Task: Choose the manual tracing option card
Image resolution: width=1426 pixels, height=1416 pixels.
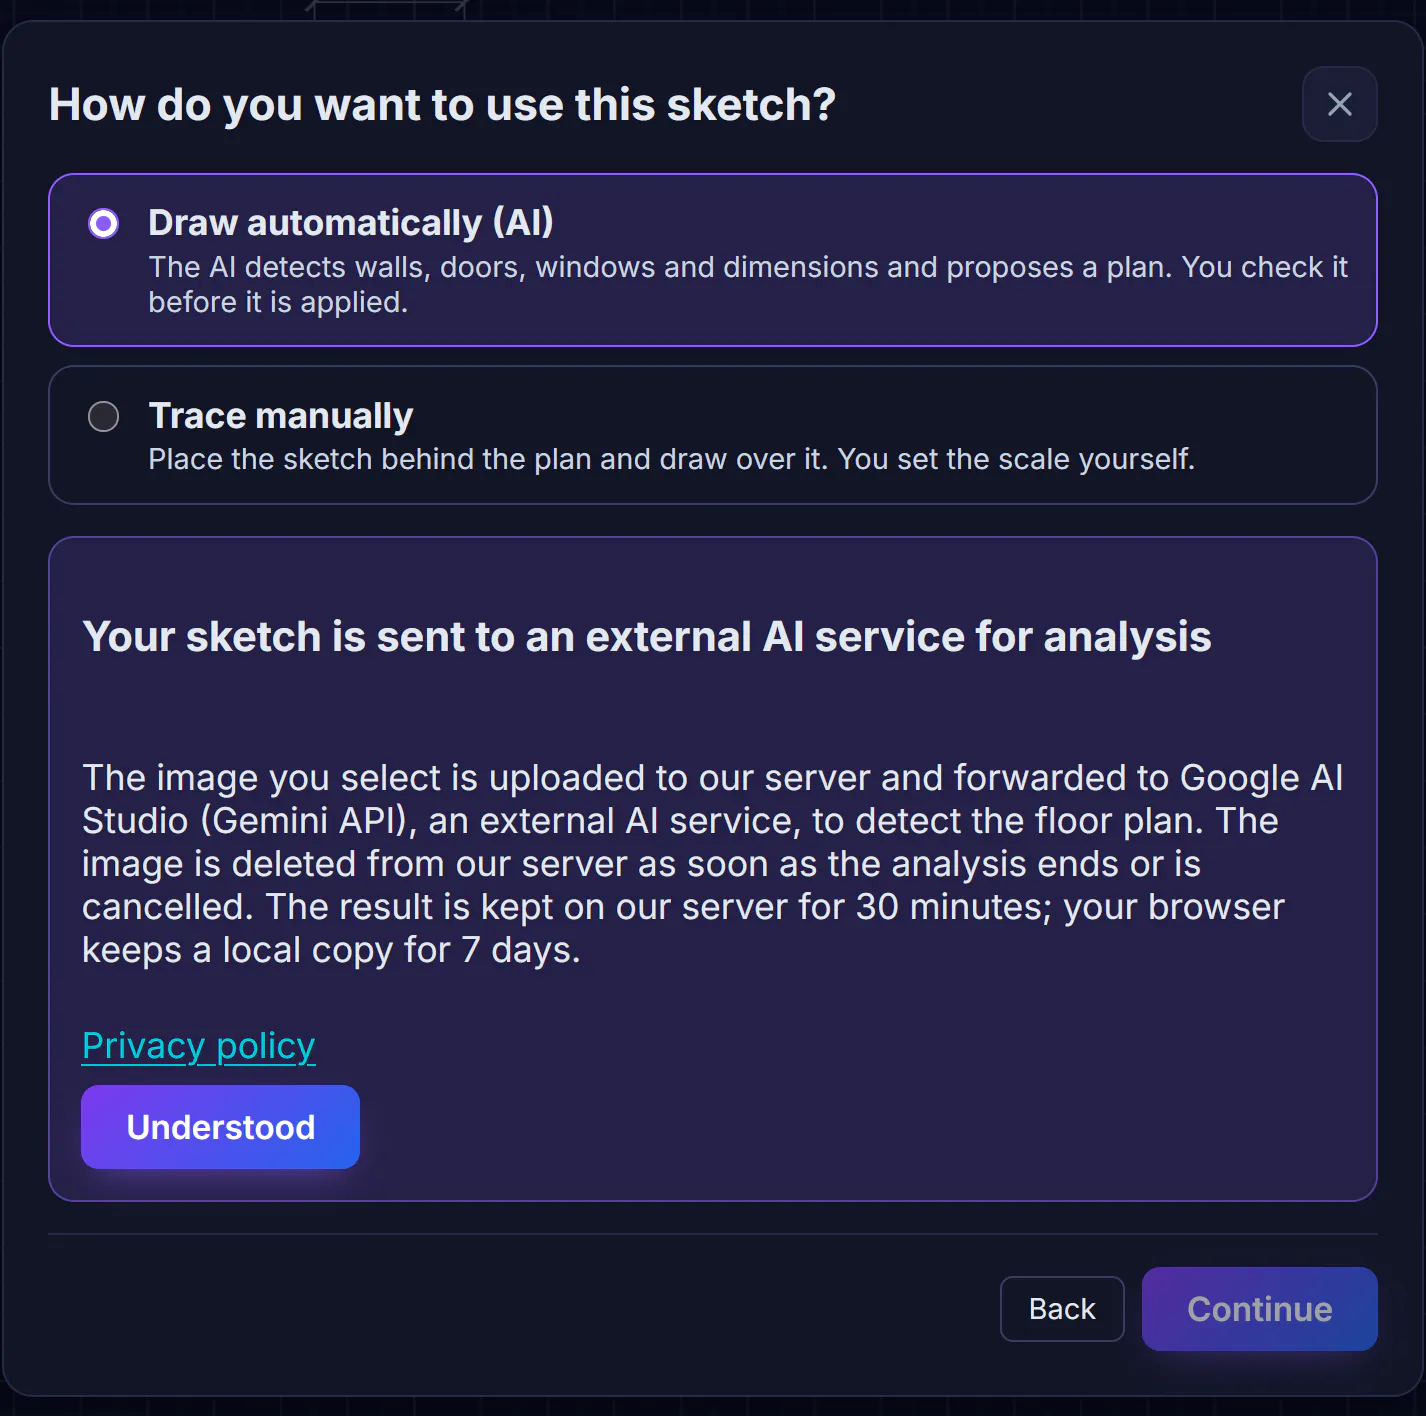Action: click(x=713, y=435)
